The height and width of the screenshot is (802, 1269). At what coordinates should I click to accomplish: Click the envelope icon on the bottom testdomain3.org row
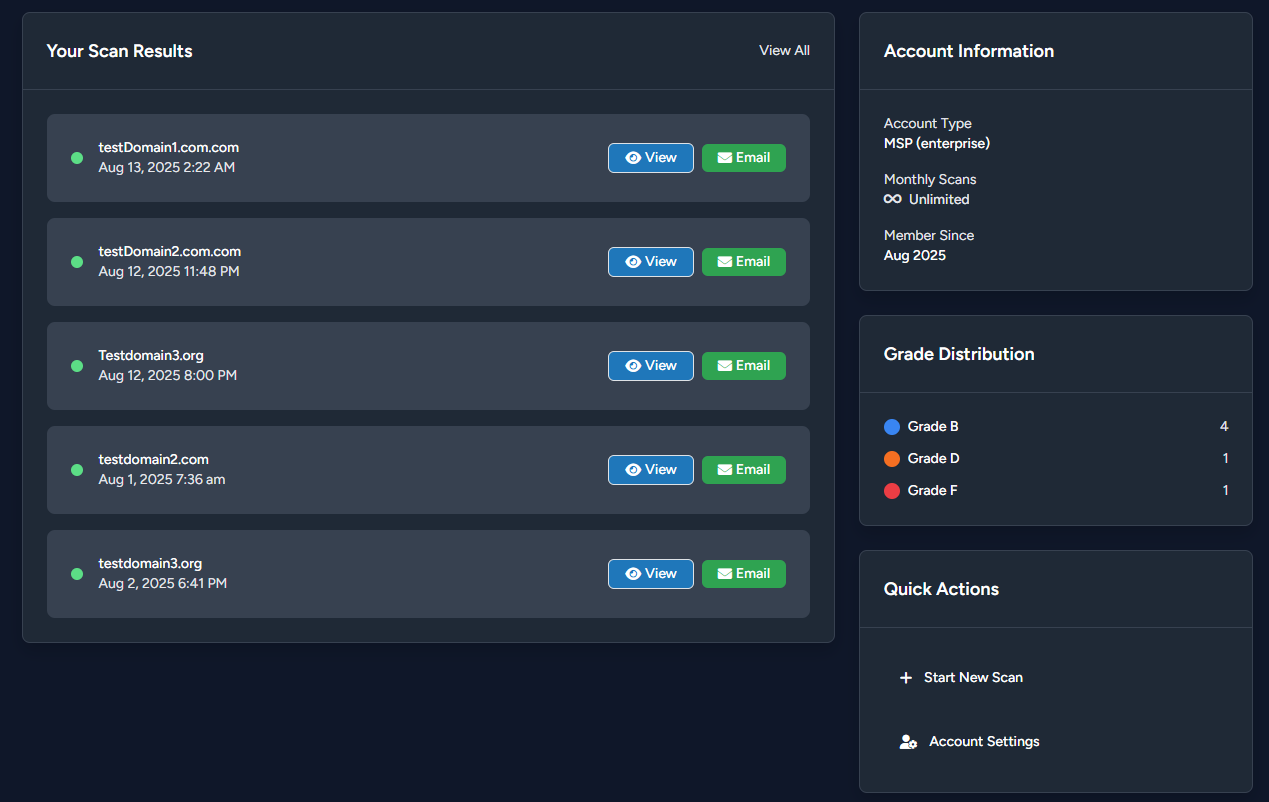(726, 573)
